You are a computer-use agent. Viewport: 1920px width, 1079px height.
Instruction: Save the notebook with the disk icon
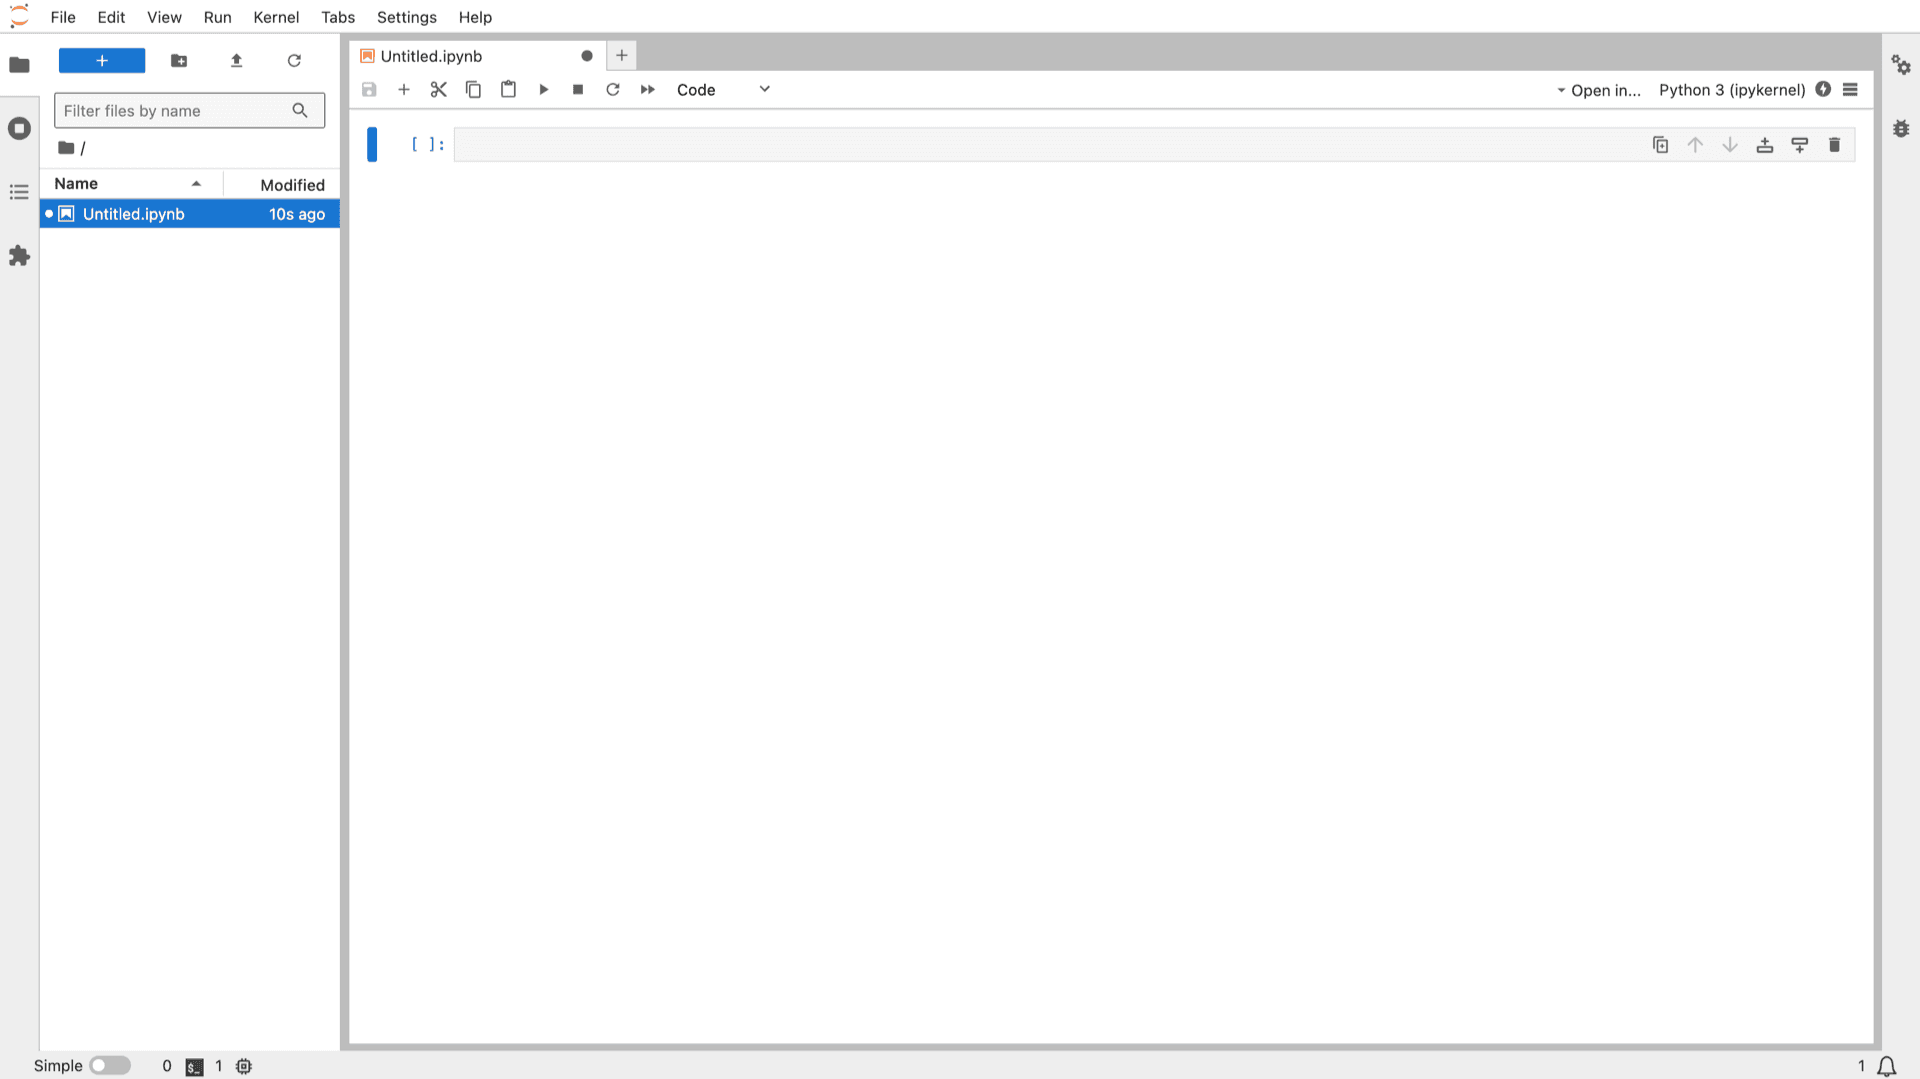(x=369, y=90)
